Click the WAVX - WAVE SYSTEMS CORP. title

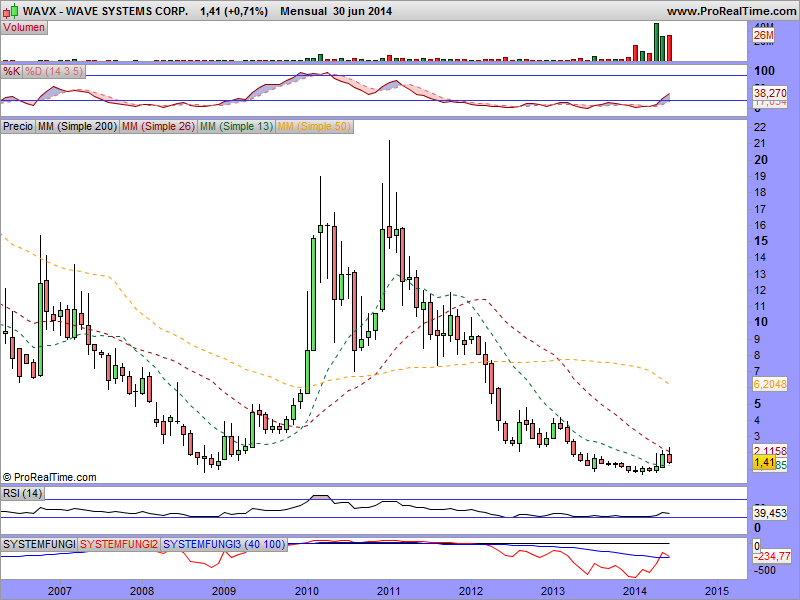coord(105,11)
